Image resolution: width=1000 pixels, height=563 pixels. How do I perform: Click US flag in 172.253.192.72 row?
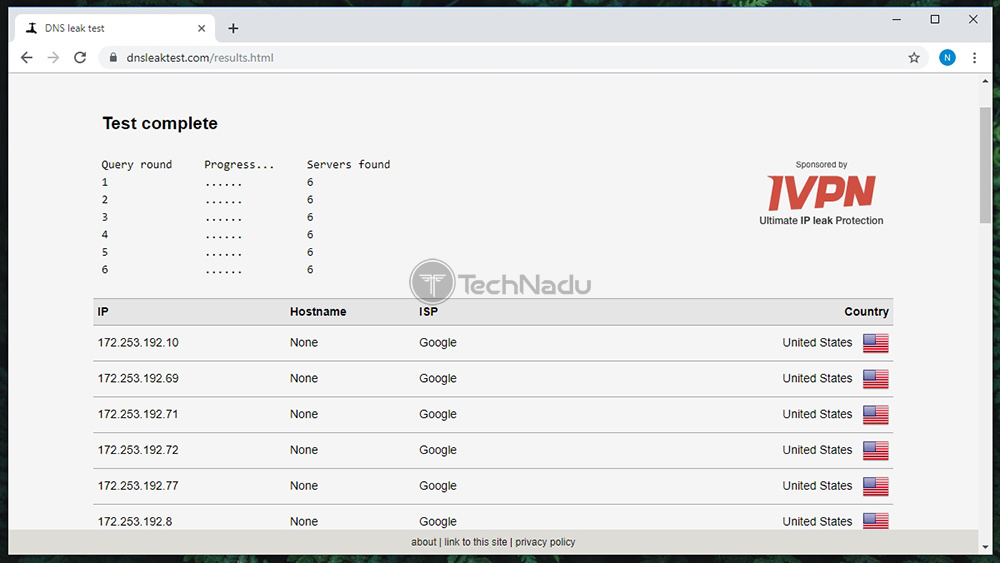pos(876,450)
